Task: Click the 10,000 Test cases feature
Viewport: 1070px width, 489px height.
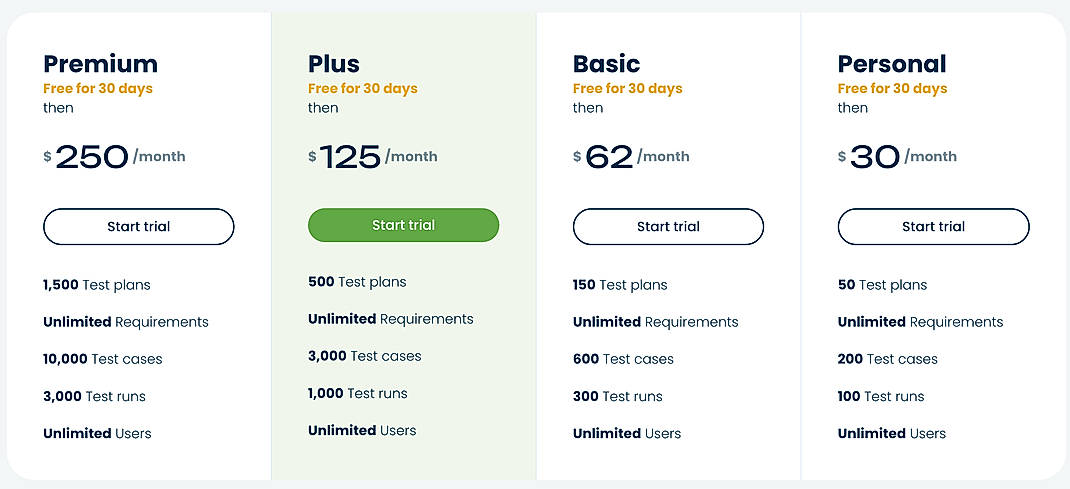Action: [x=102, y=359]
